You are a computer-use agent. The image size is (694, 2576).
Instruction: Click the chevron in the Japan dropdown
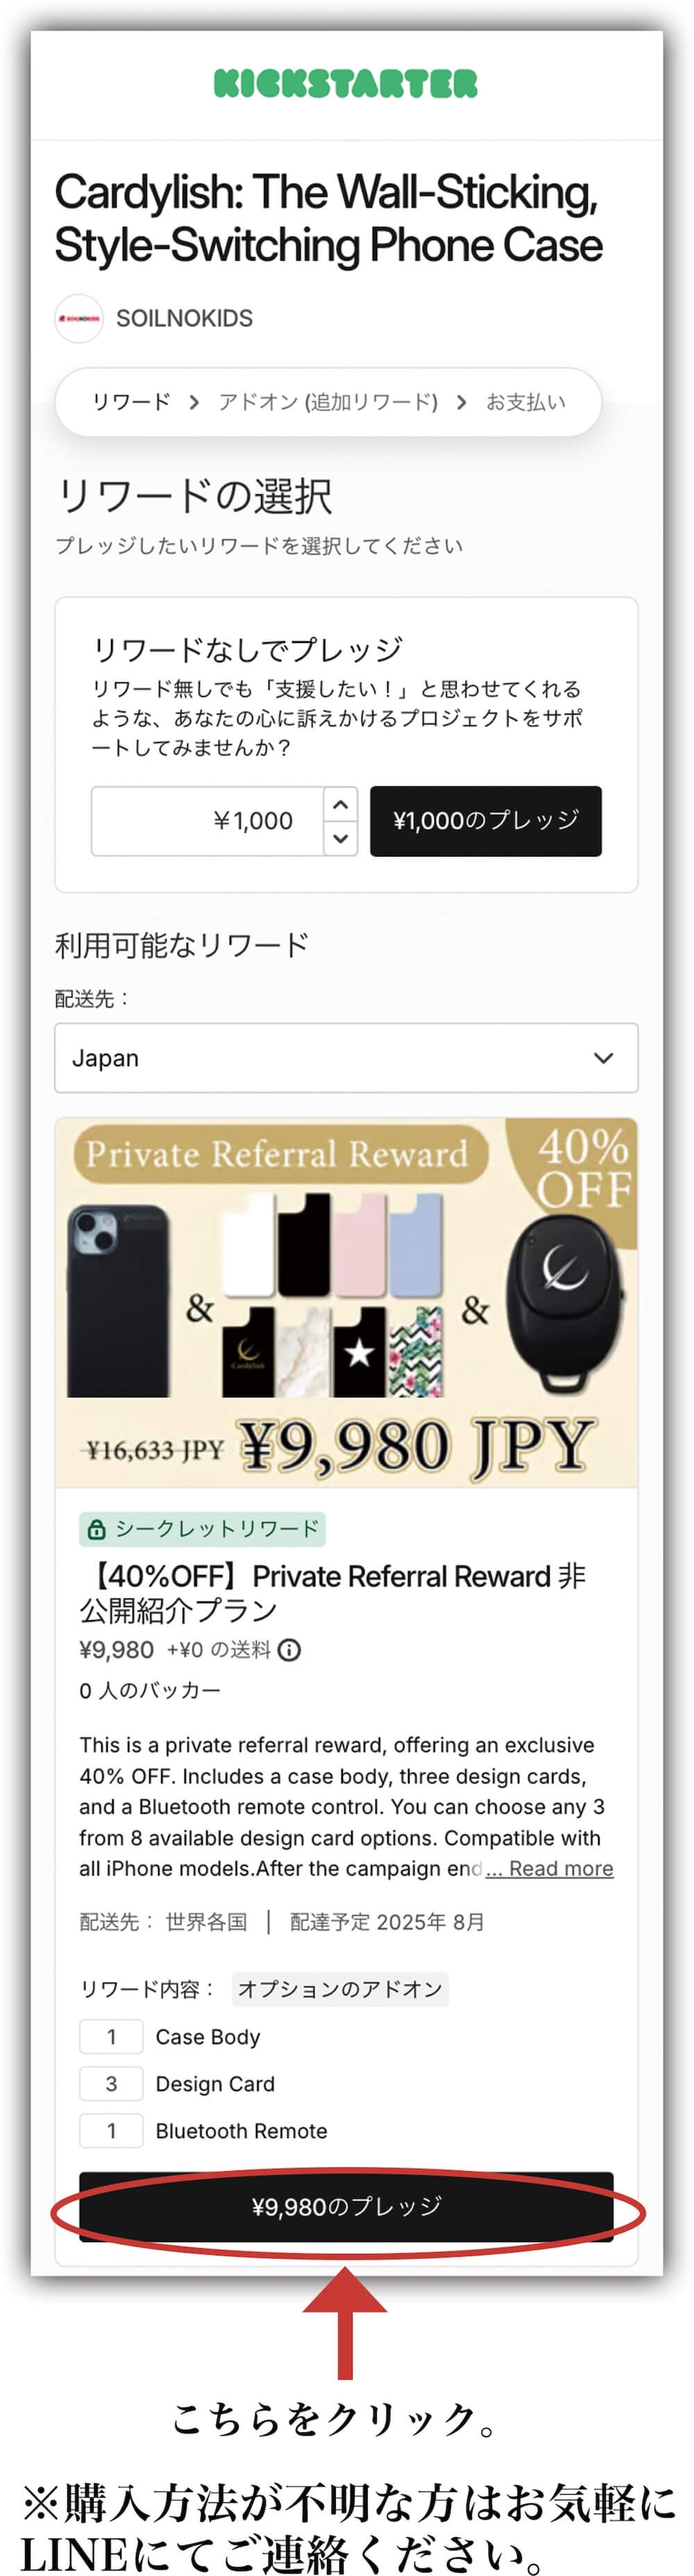(603, 1057)
